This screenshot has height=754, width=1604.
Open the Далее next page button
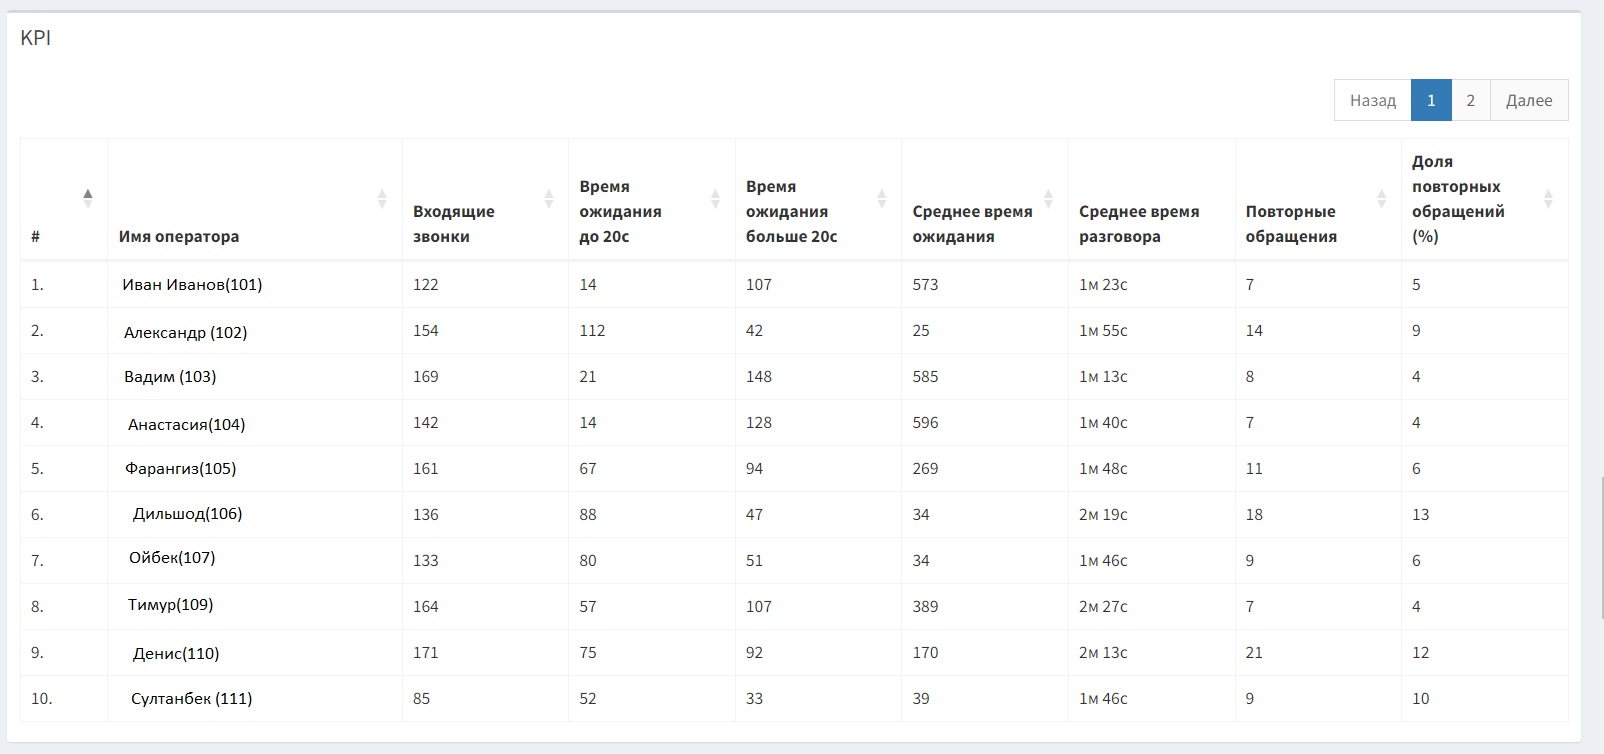pyautogui.click(x=1529, y=100)
